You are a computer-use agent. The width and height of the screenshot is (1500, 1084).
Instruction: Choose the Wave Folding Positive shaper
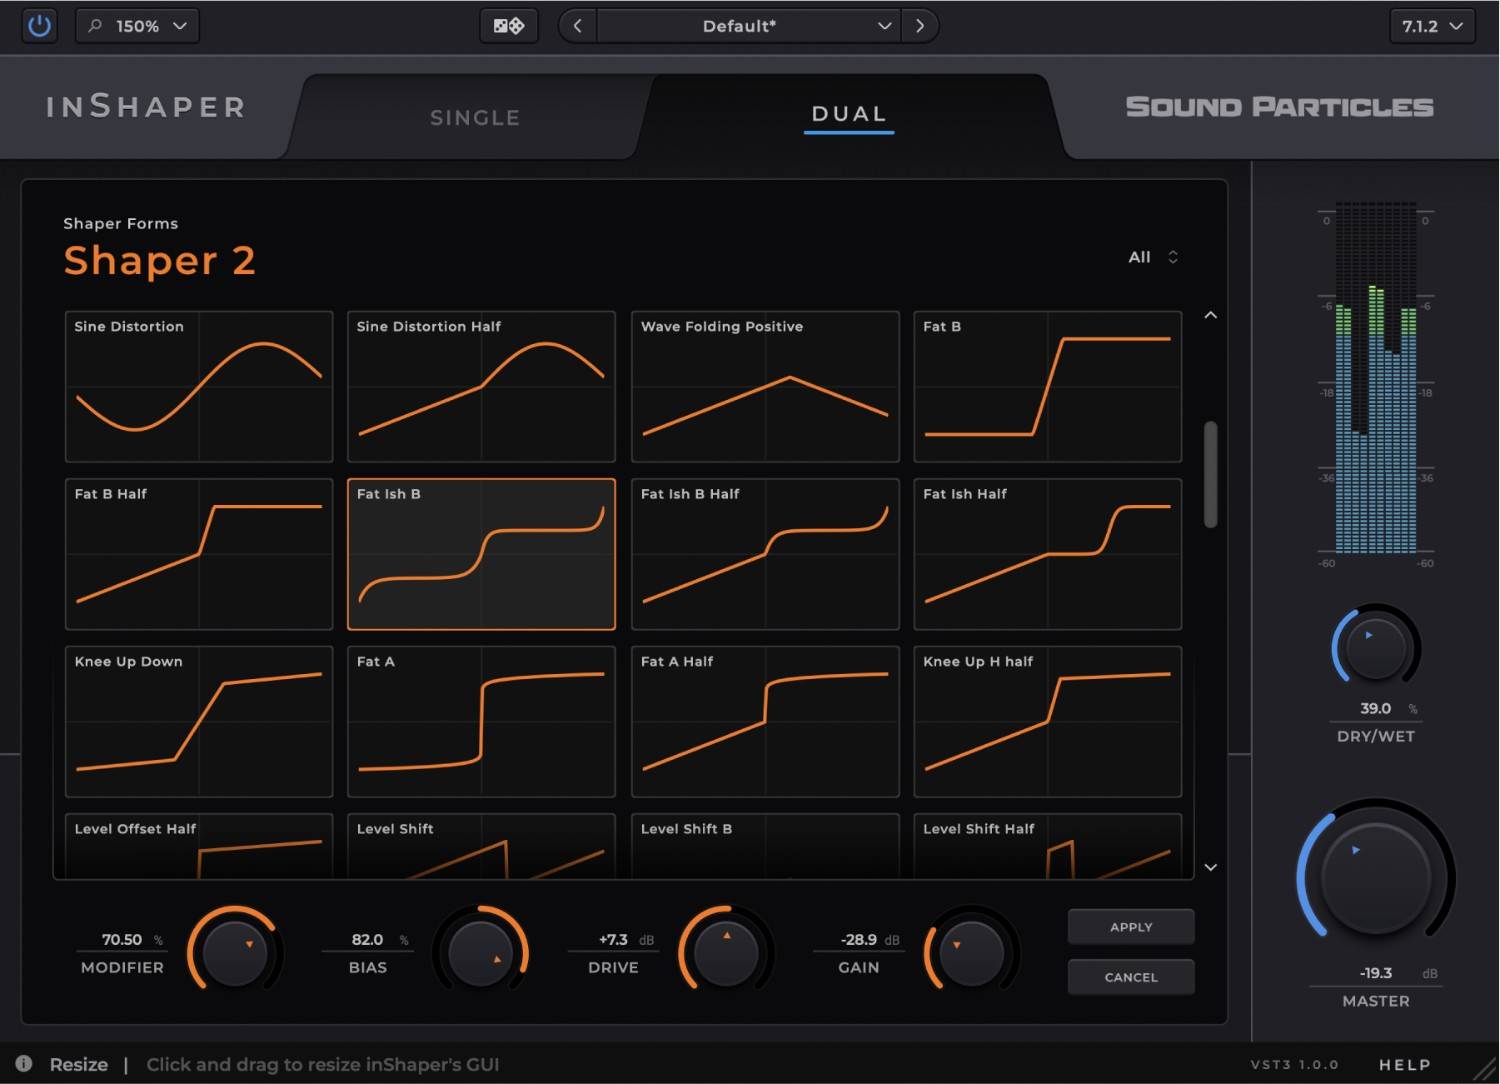(764, 387)
